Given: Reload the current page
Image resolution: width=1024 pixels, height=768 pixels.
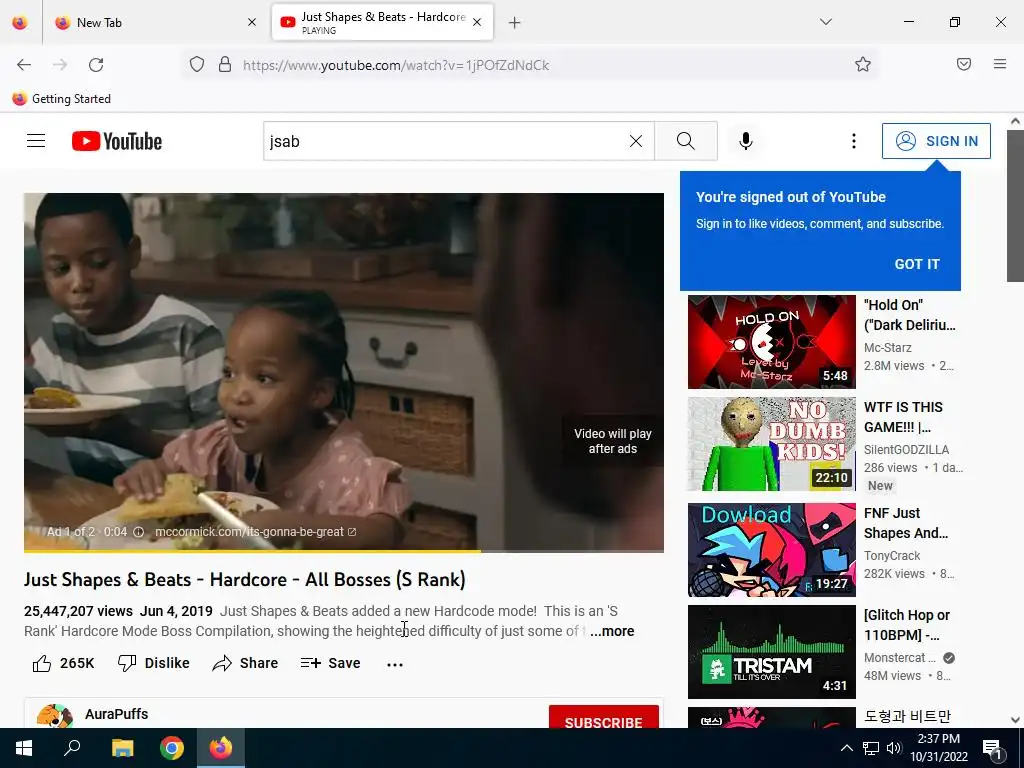Looking at the screenshot, I should coord(96,65).
